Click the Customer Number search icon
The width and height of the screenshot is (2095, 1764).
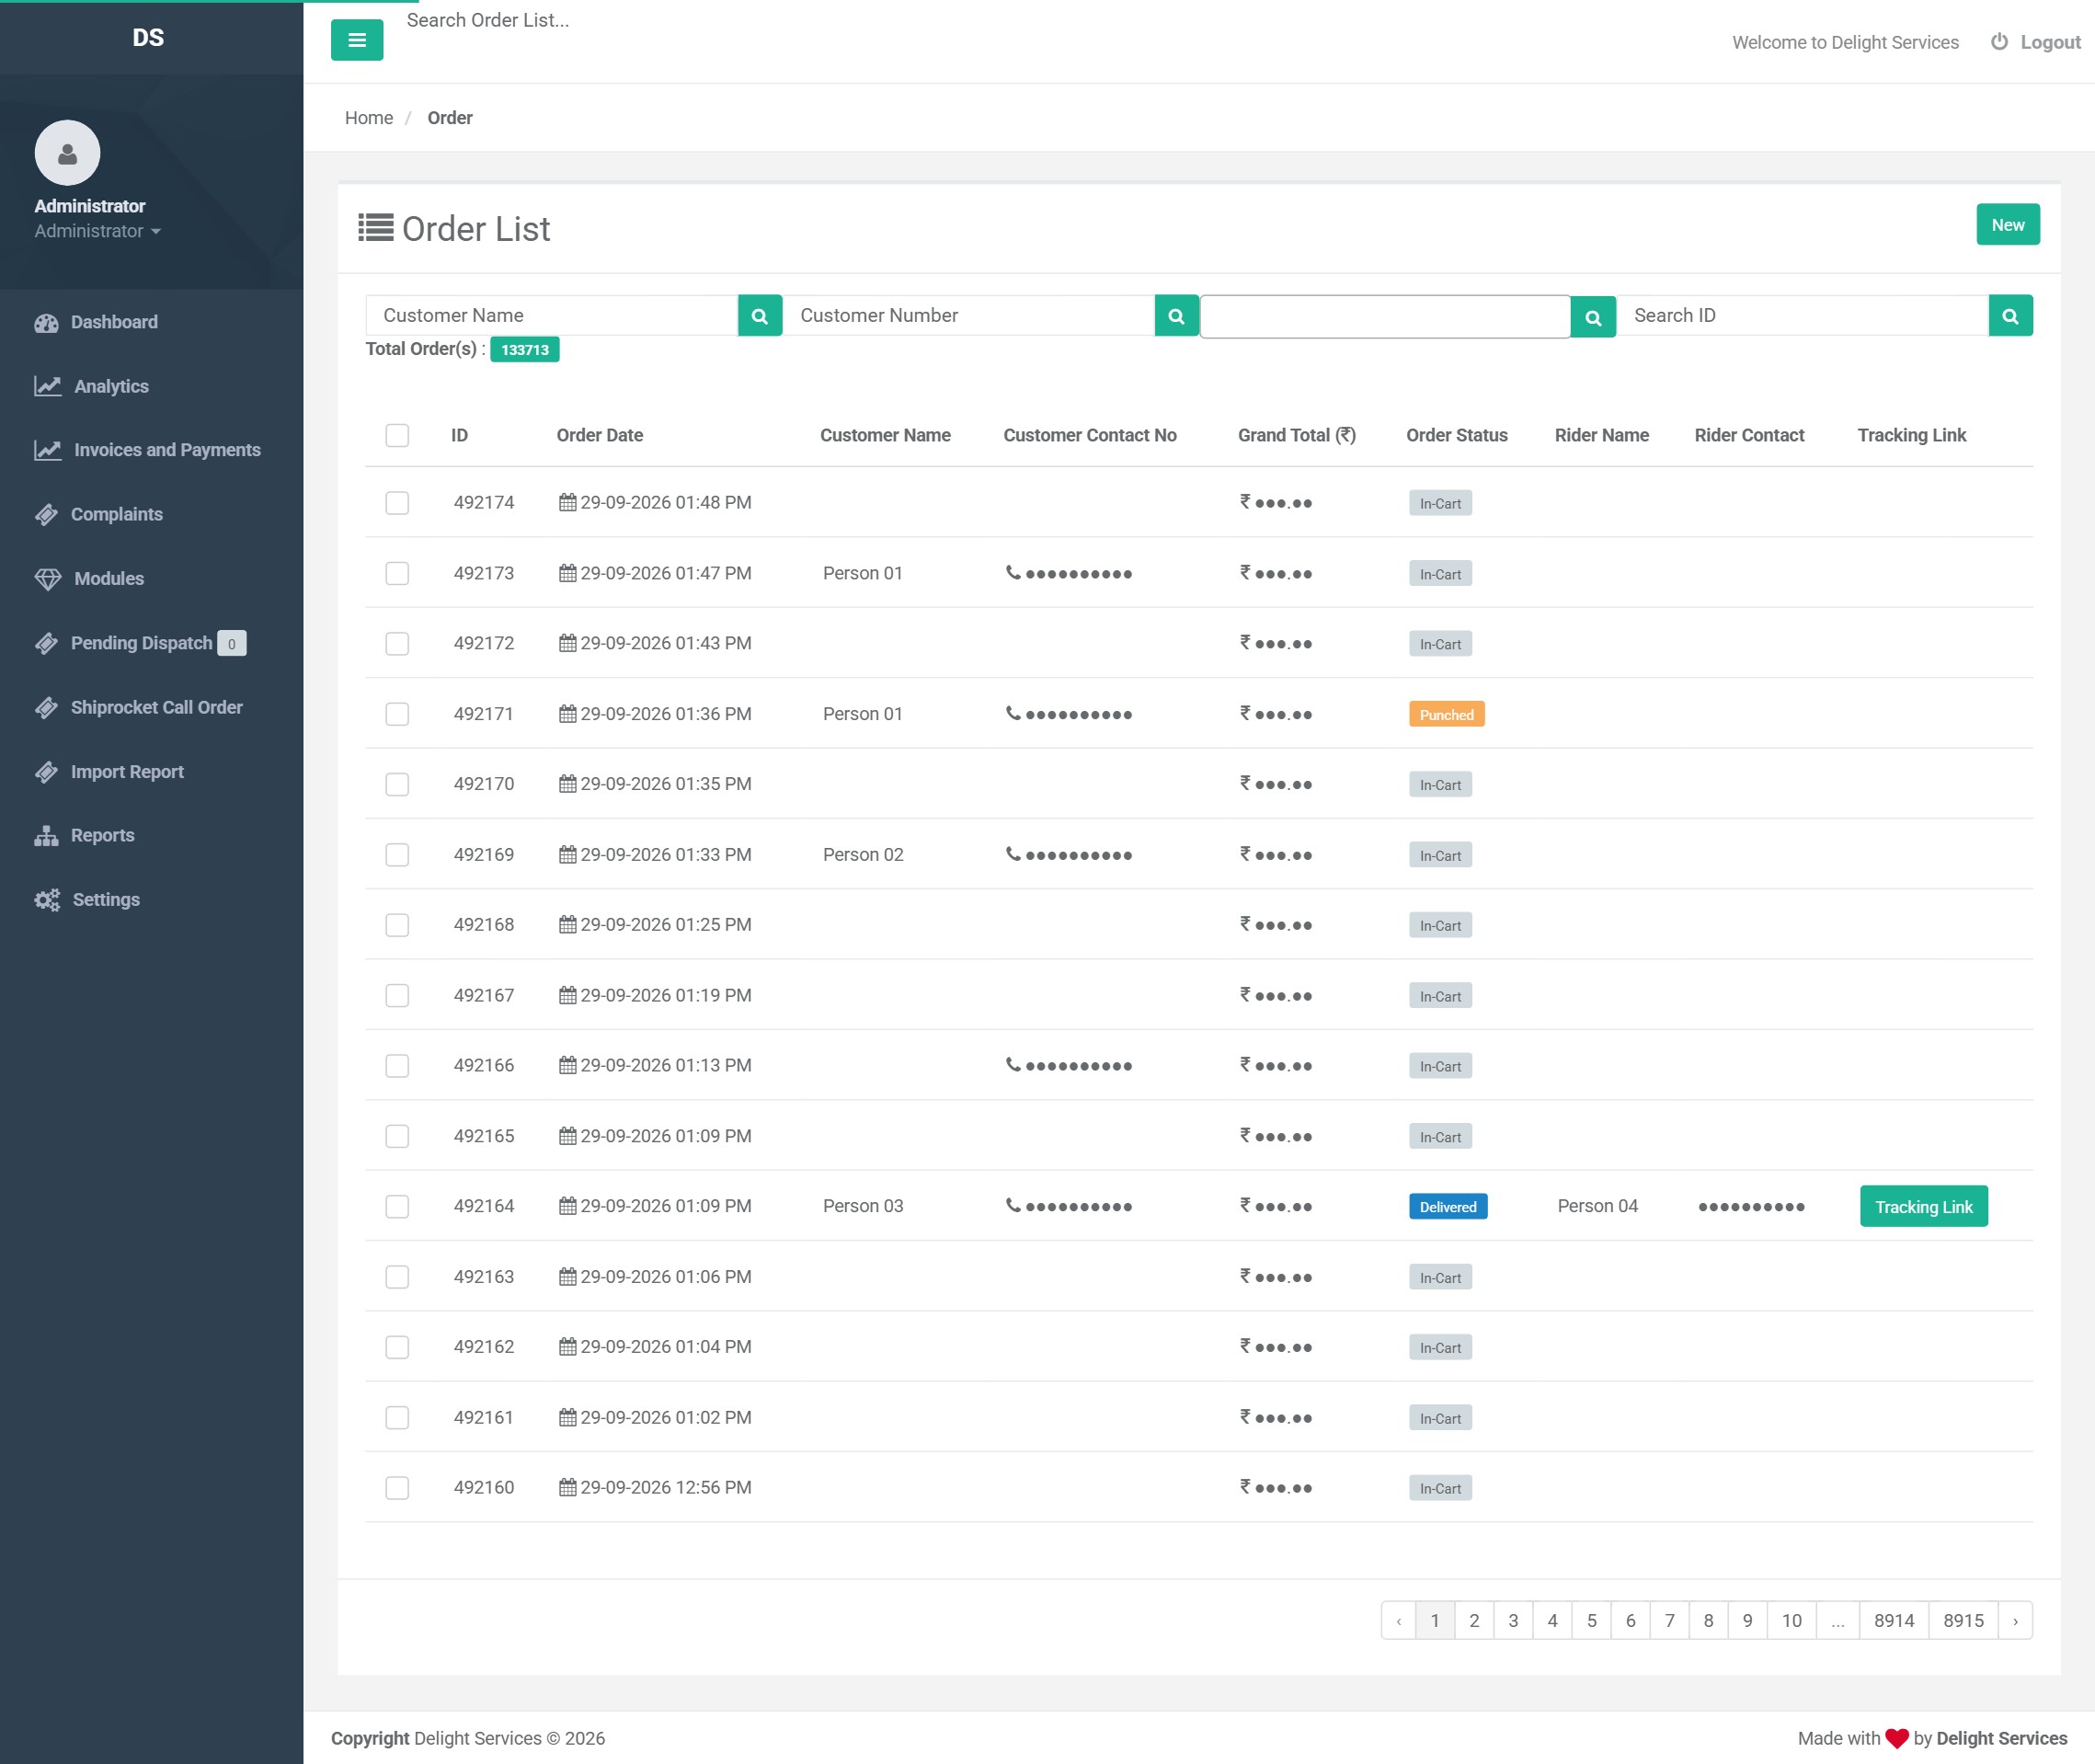1176,316
